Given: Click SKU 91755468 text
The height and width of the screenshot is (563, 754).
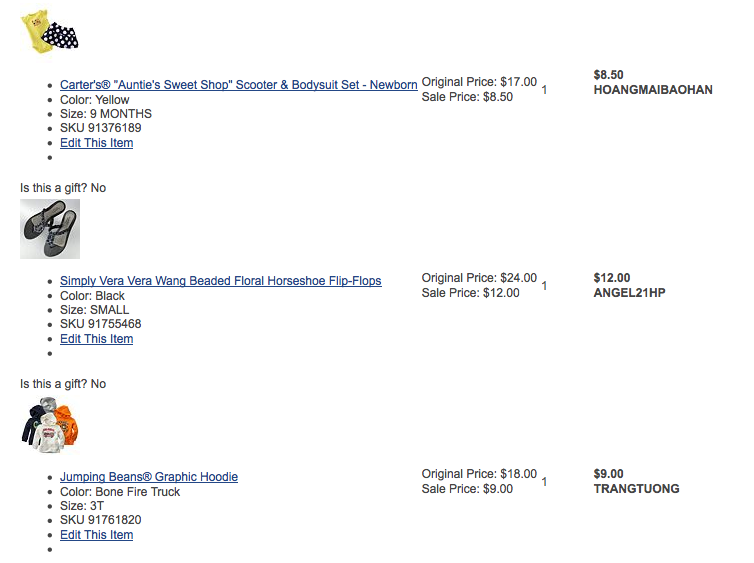Looking at the screenshot, I should 101,324.
